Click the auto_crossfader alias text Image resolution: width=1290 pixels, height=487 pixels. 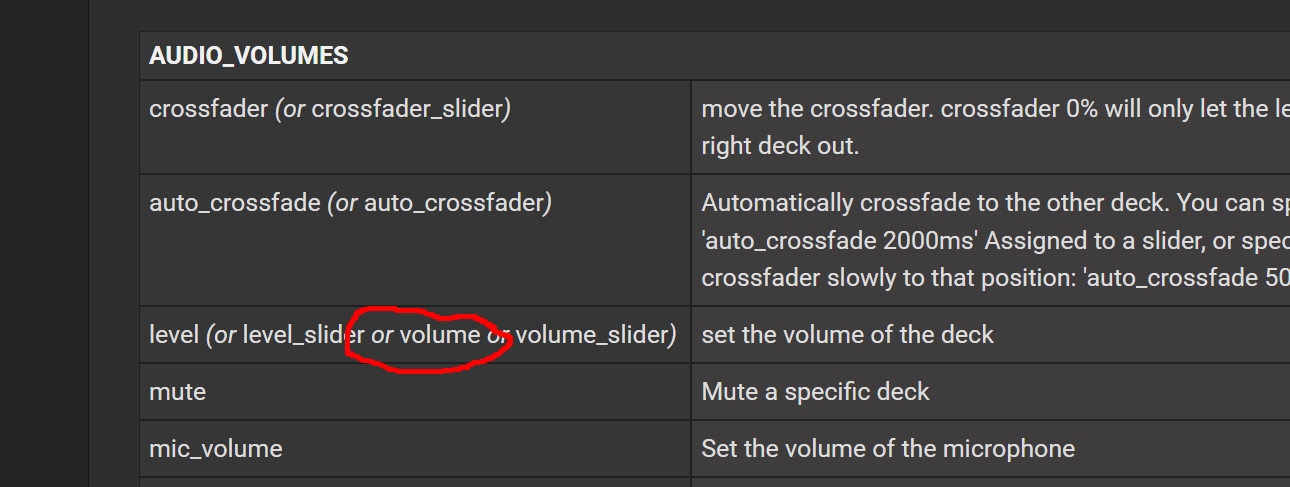(453, 203)
